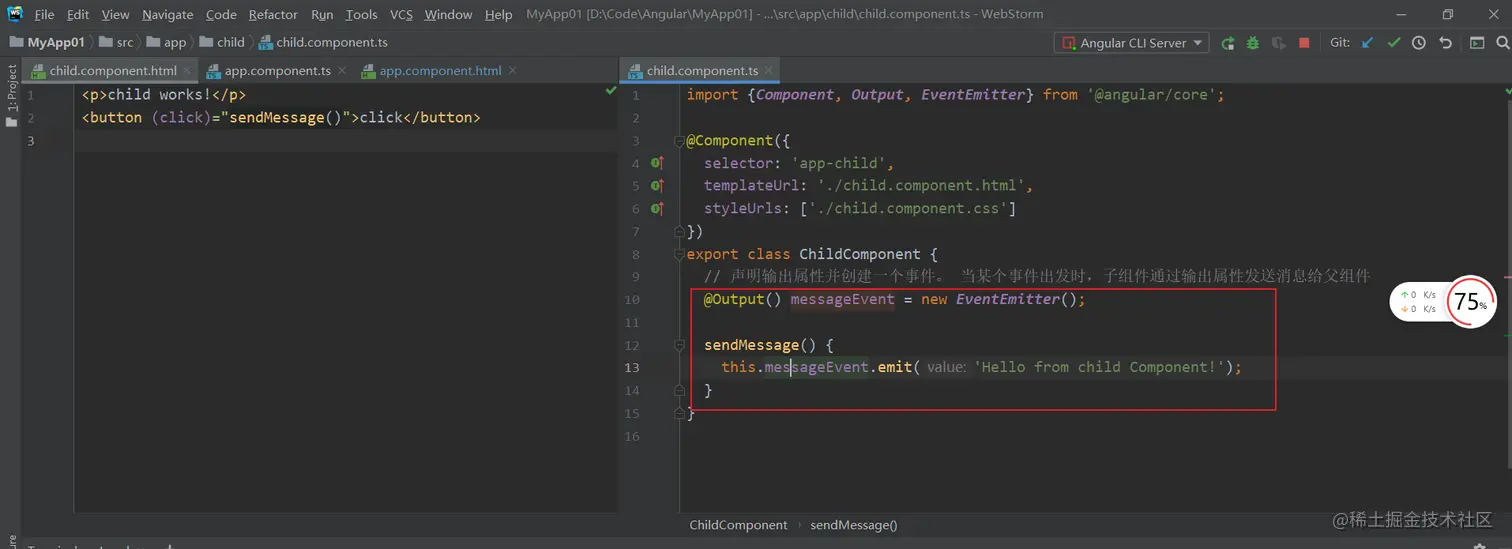Click the '@angular/core' import path
Viewport: 1512px width, 549px height.
pyautogui.click(x=1151, y=95)
